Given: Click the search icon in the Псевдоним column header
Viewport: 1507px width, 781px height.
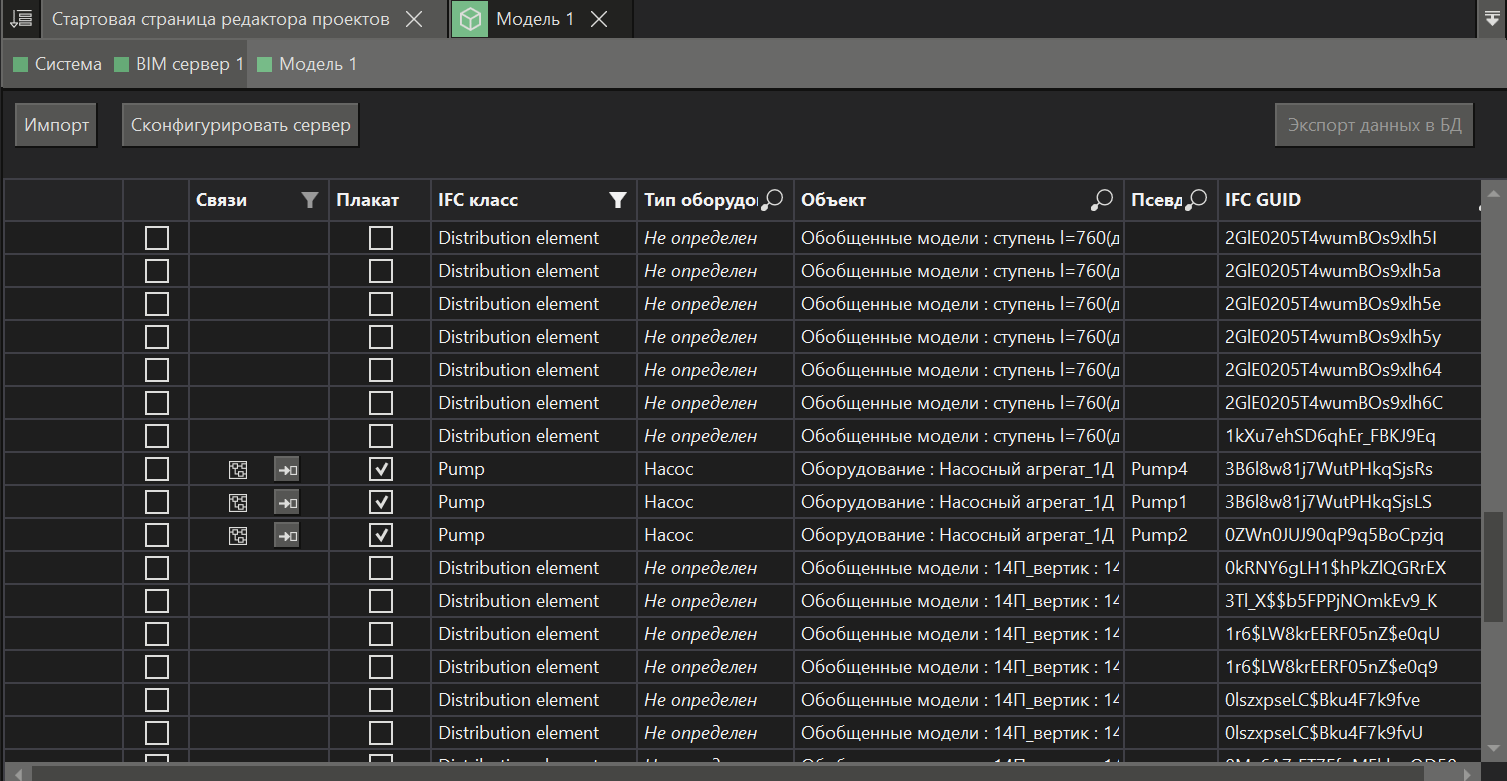Looking at the screenshot, I should click(x=1195, y=200).
